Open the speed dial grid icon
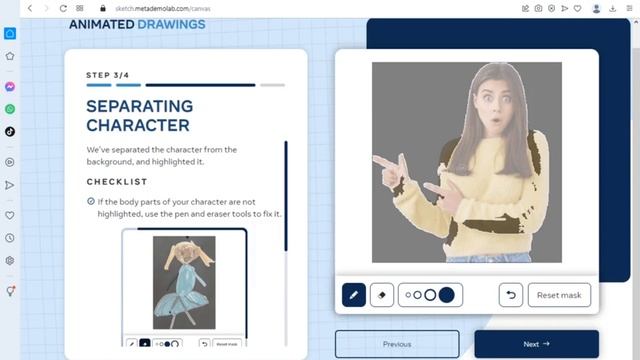This screenshot has height=360, width=640. click(x=80, y=8)
